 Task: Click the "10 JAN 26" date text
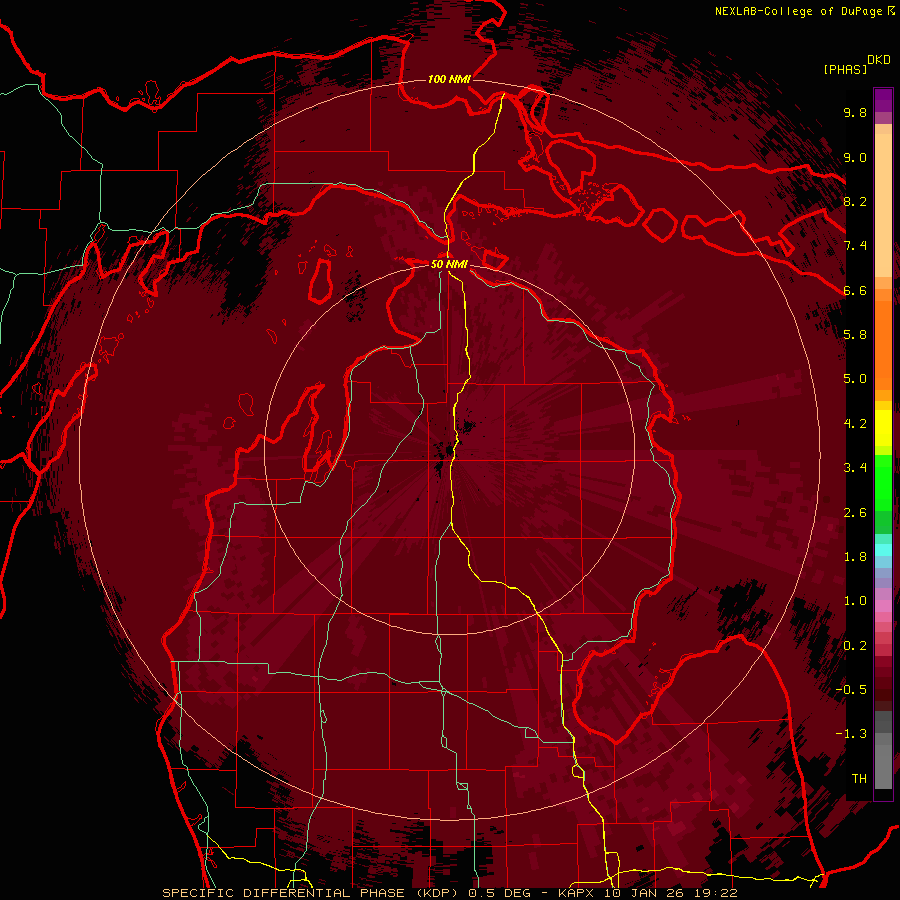coord(646,893)
